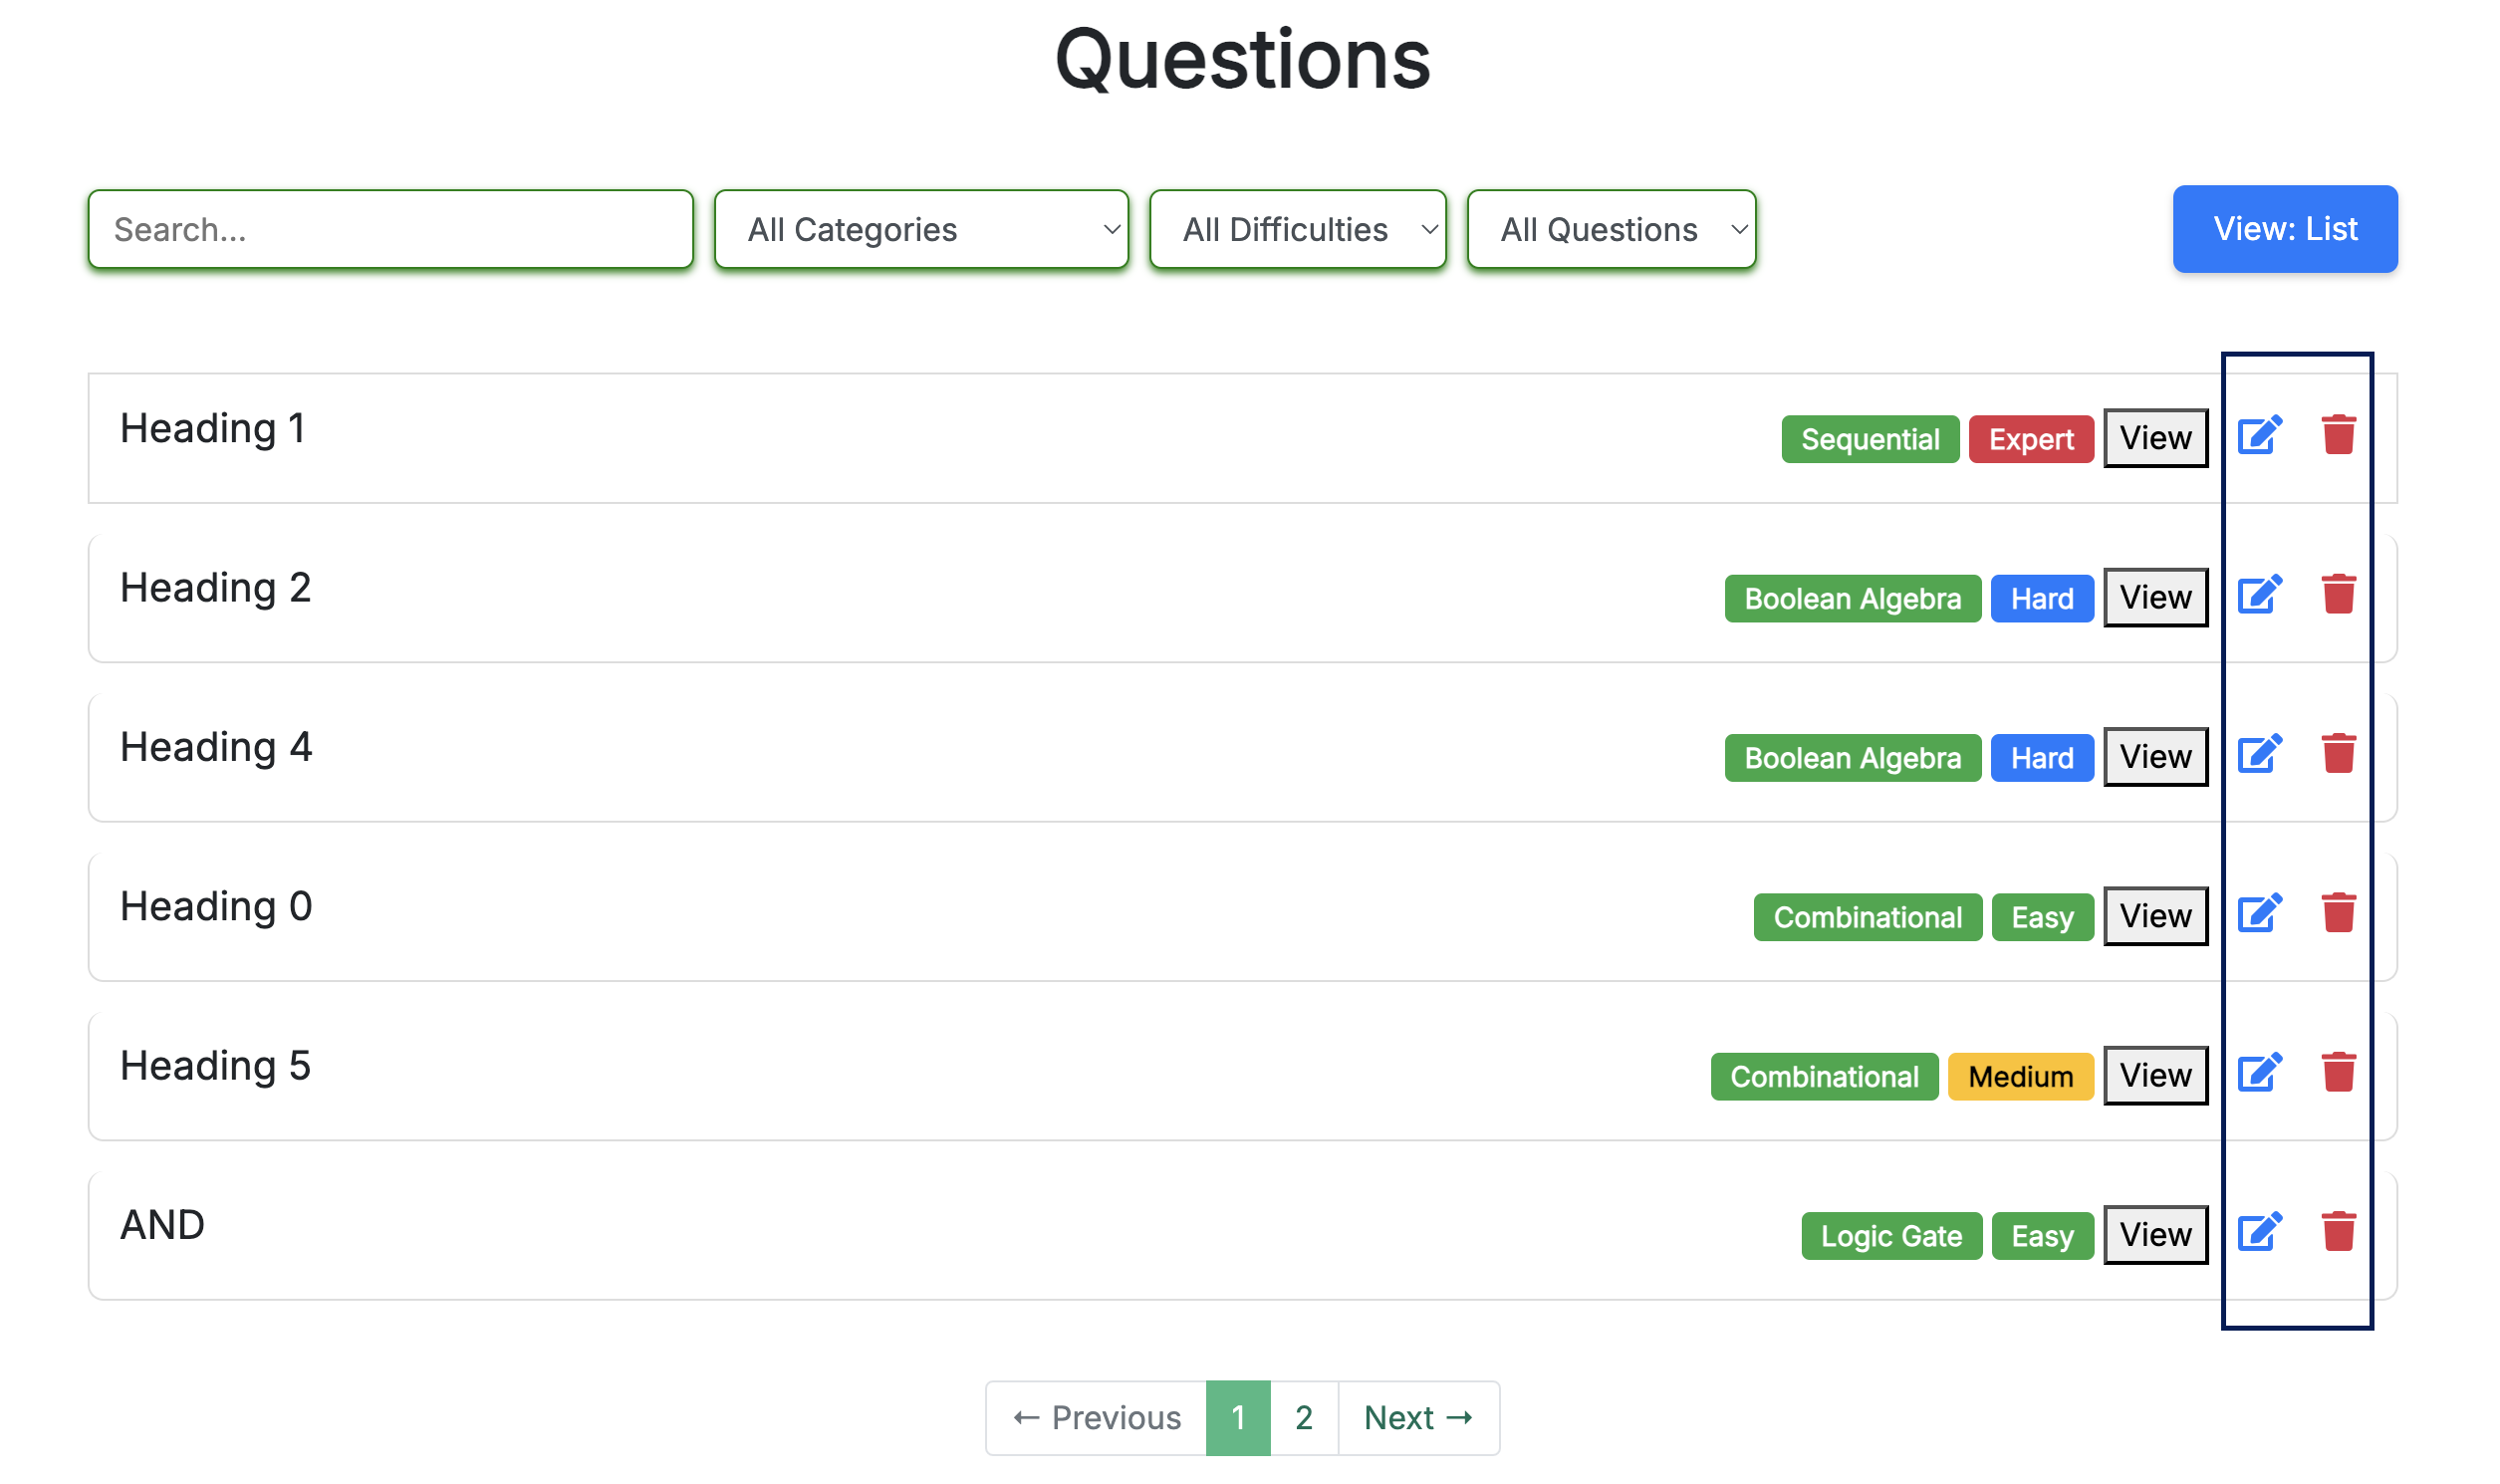Expand the All Difficulties dropdown
This screenshot has width=2500, height=1484.
(1297, 230)
